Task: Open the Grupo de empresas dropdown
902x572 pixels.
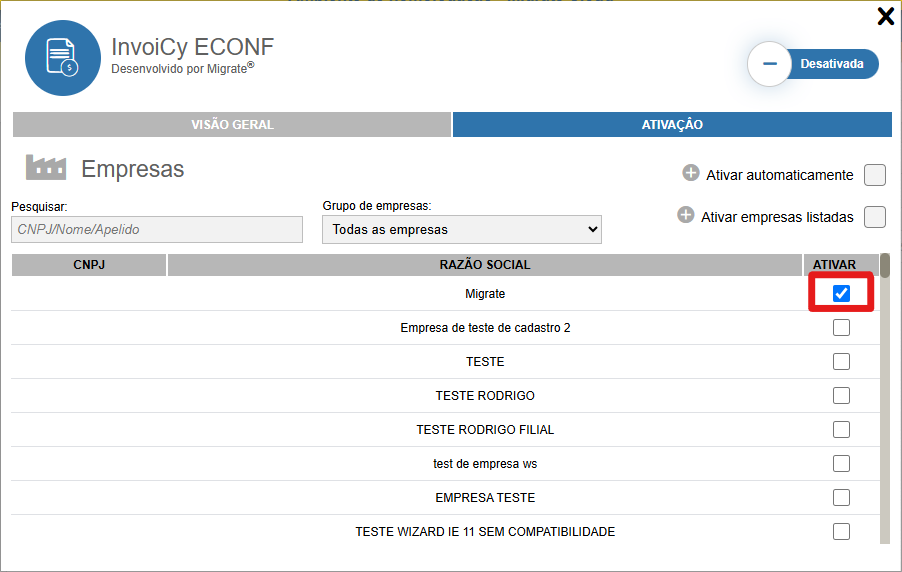Action: tap(461, 229)
